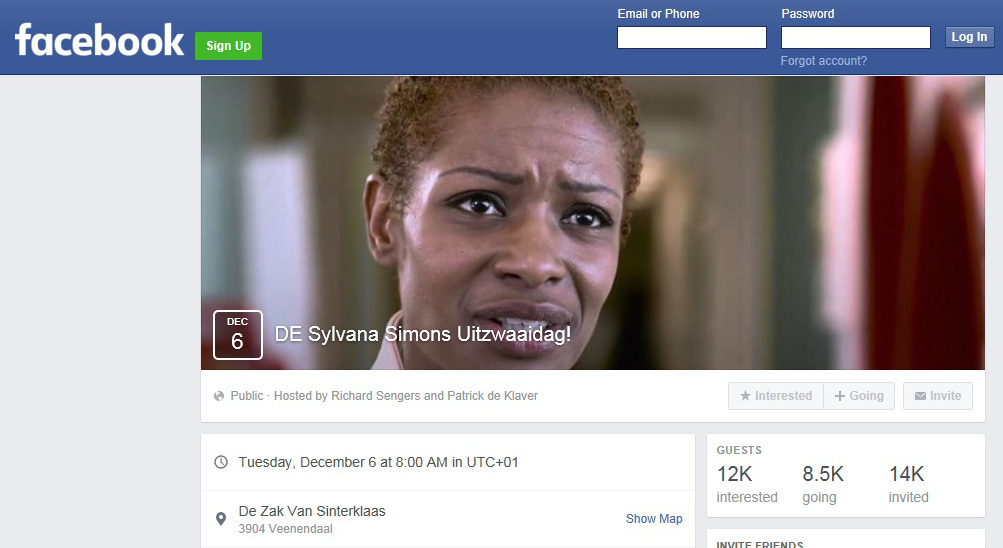
Task: Focus the Password input field
Action: (855, 37)
